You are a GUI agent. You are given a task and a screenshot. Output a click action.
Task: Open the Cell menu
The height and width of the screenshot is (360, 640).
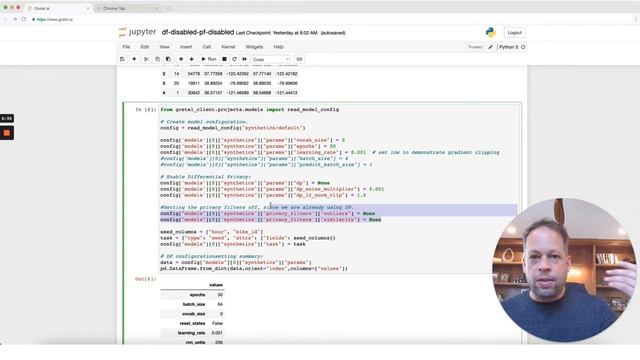207,47
